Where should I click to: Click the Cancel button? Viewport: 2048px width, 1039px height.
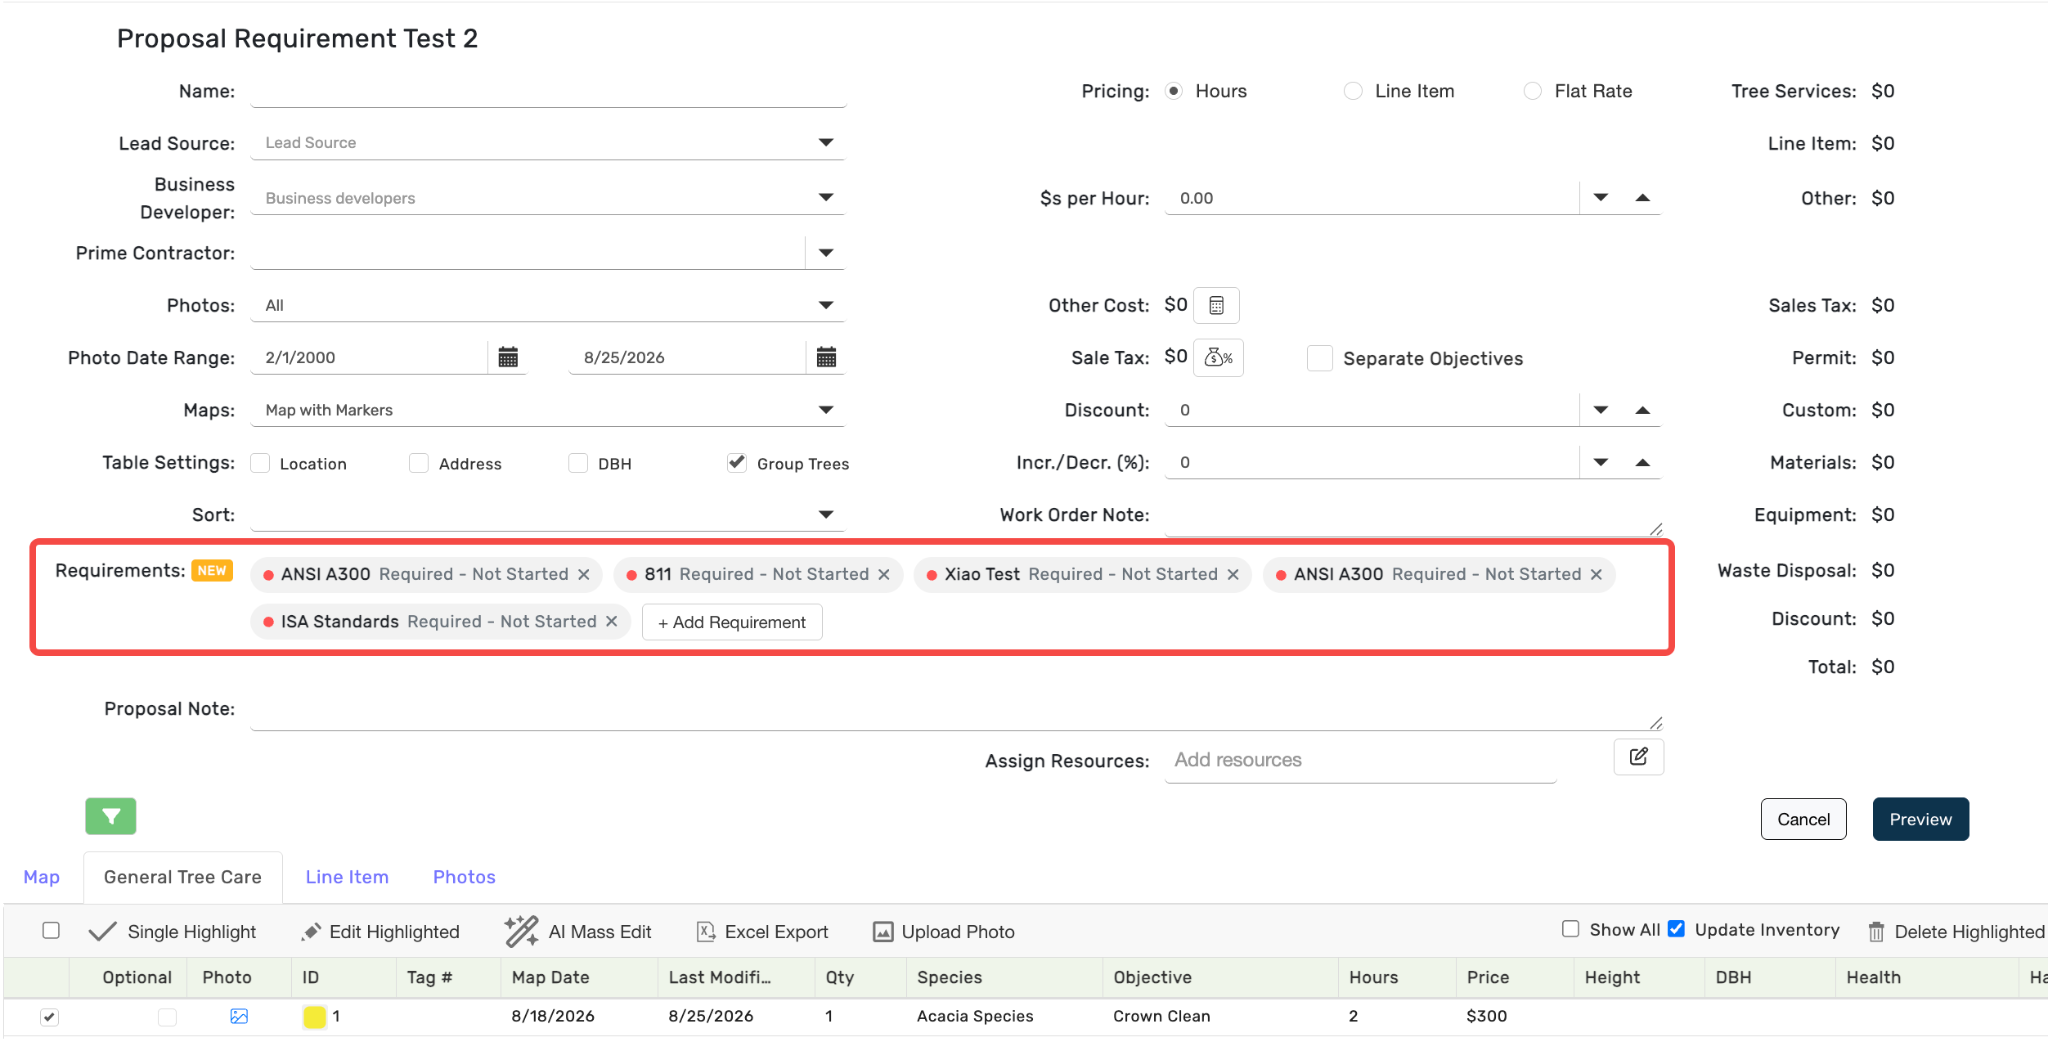(1803, 819)
